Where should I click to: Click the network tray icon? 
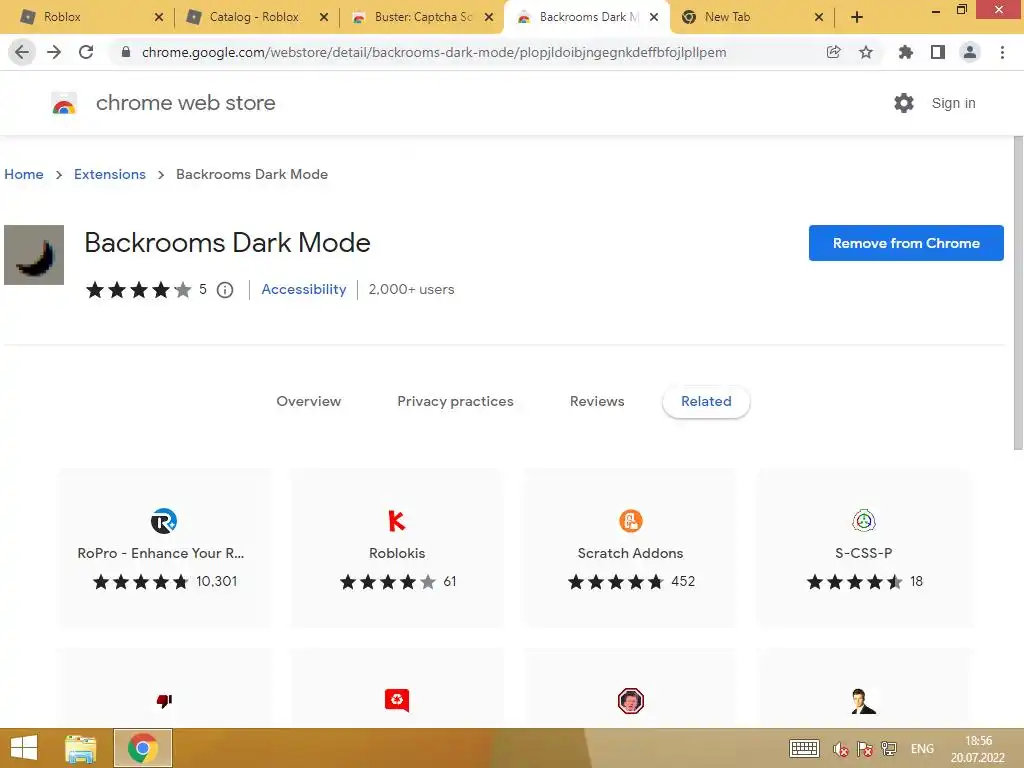click(889, 749)
